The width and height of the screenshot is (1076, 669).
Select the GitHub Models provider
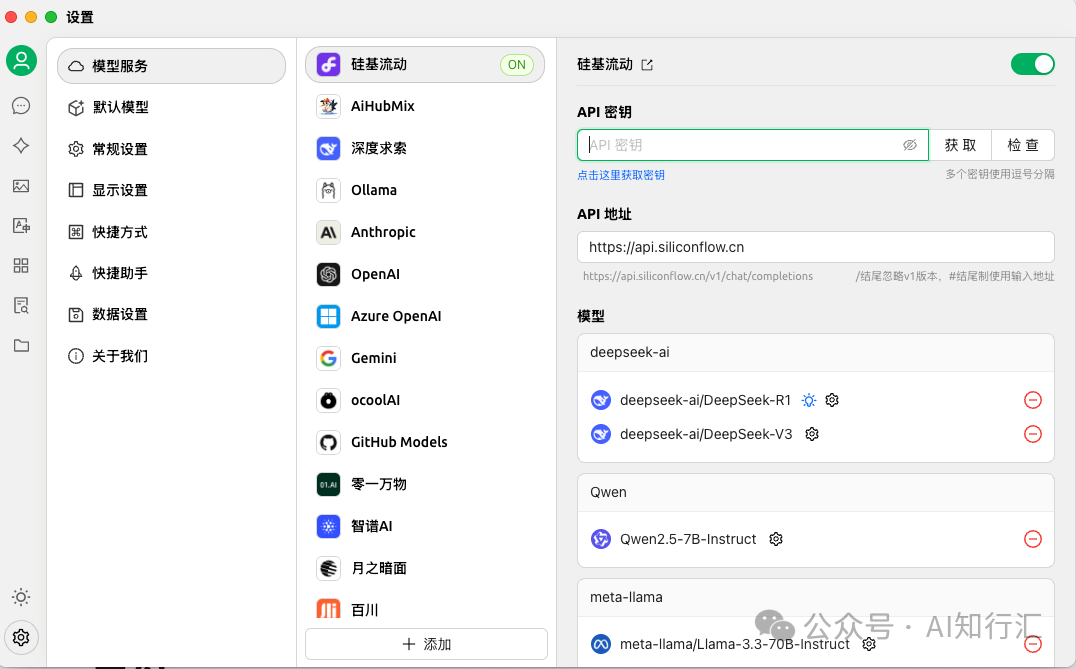click(425, 443)
